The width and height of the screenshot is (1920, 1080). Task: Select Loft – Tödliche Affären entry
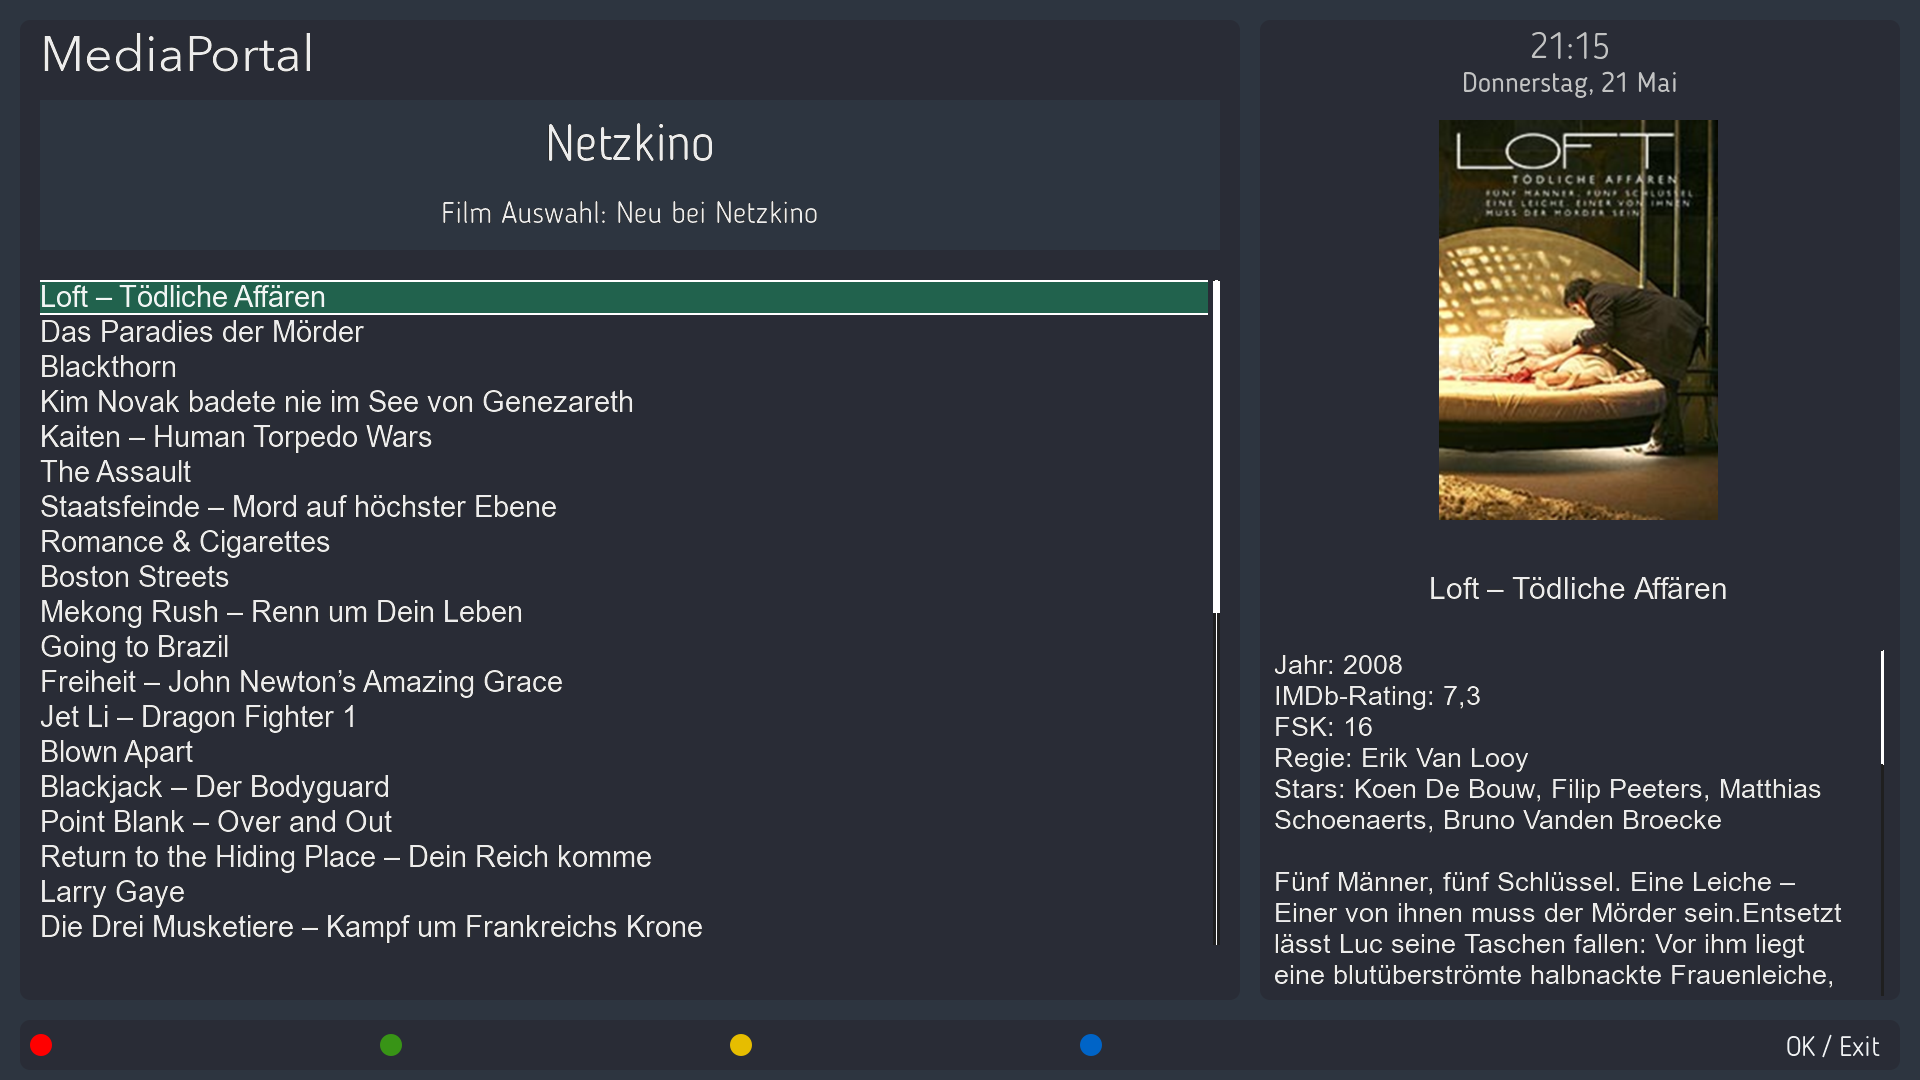pos(183,297)
